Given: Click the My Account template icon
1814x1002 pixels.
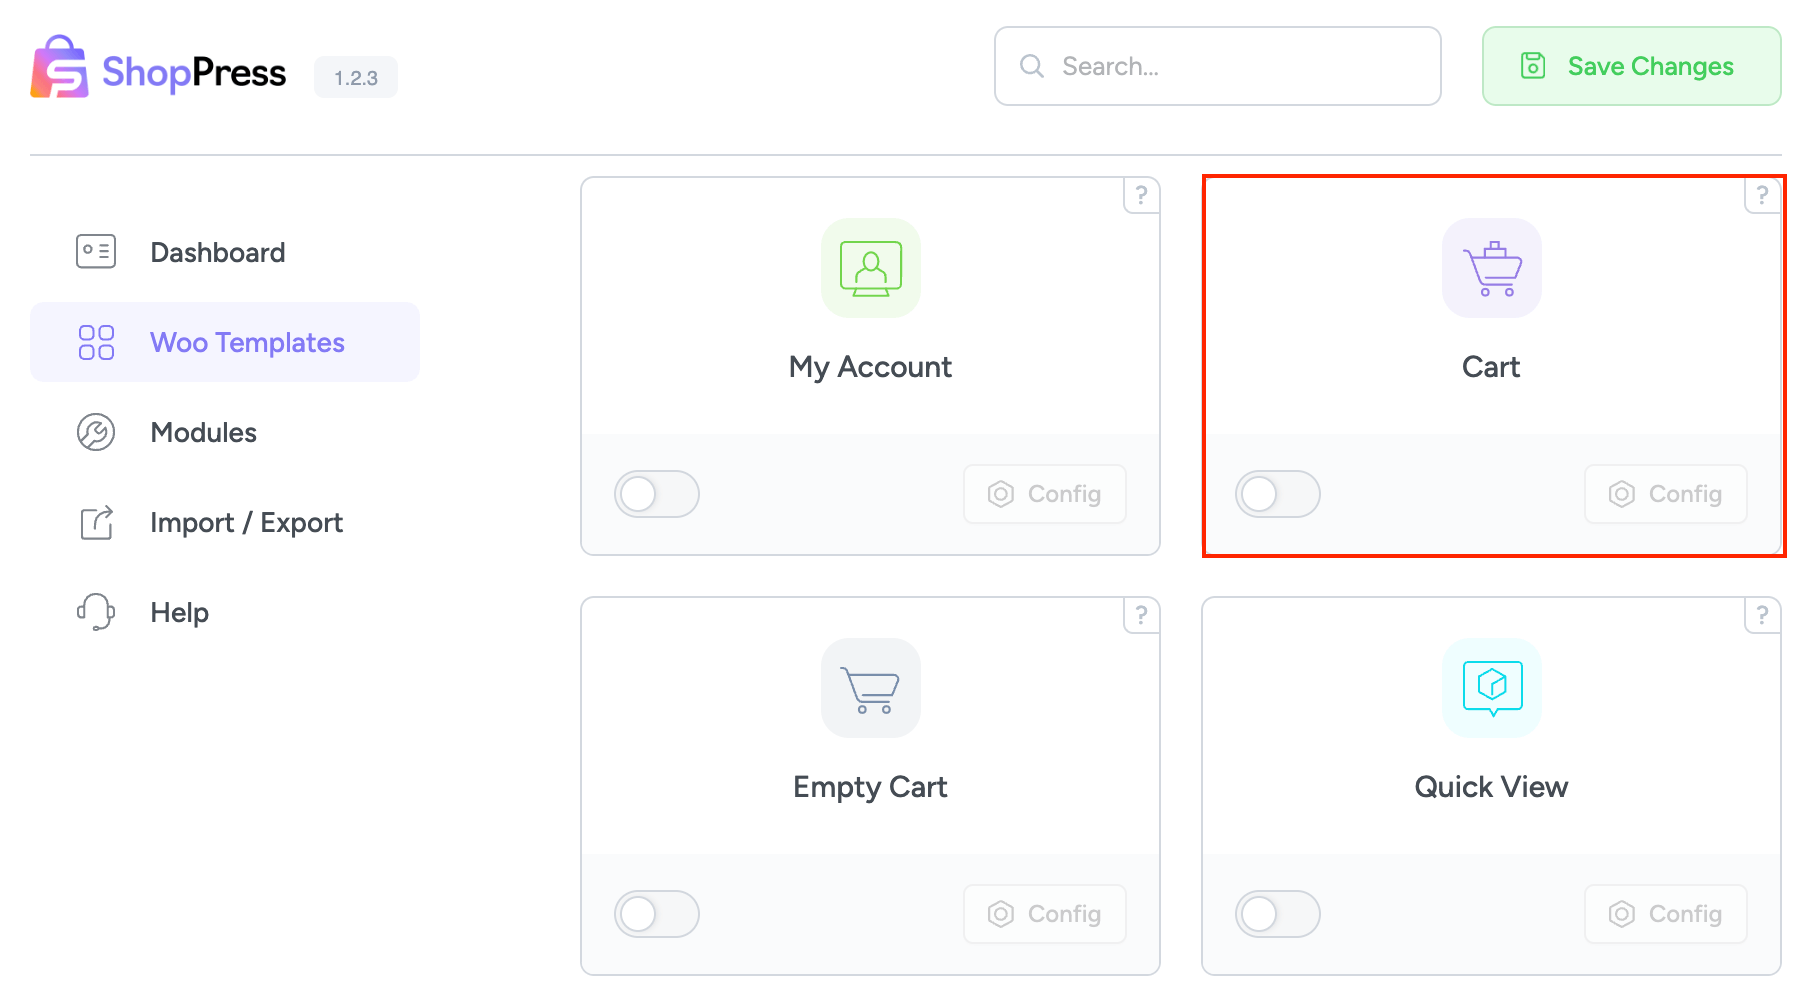Looking at the screenshot, I should coord(870,268).
